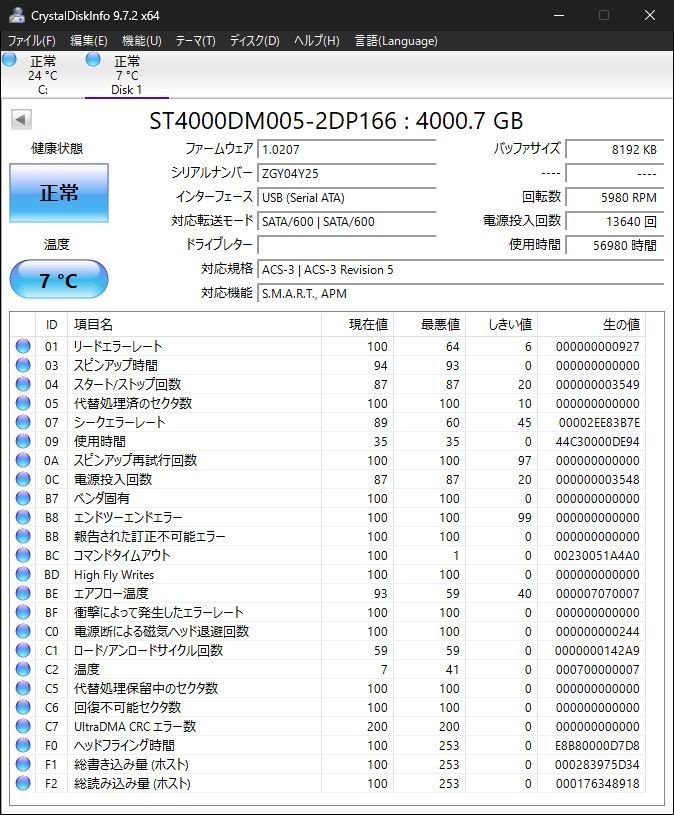The width and height of the screenshot is (674, 815).
Task: Click serial number field ZGY04Y25
Action: point(347,174)
